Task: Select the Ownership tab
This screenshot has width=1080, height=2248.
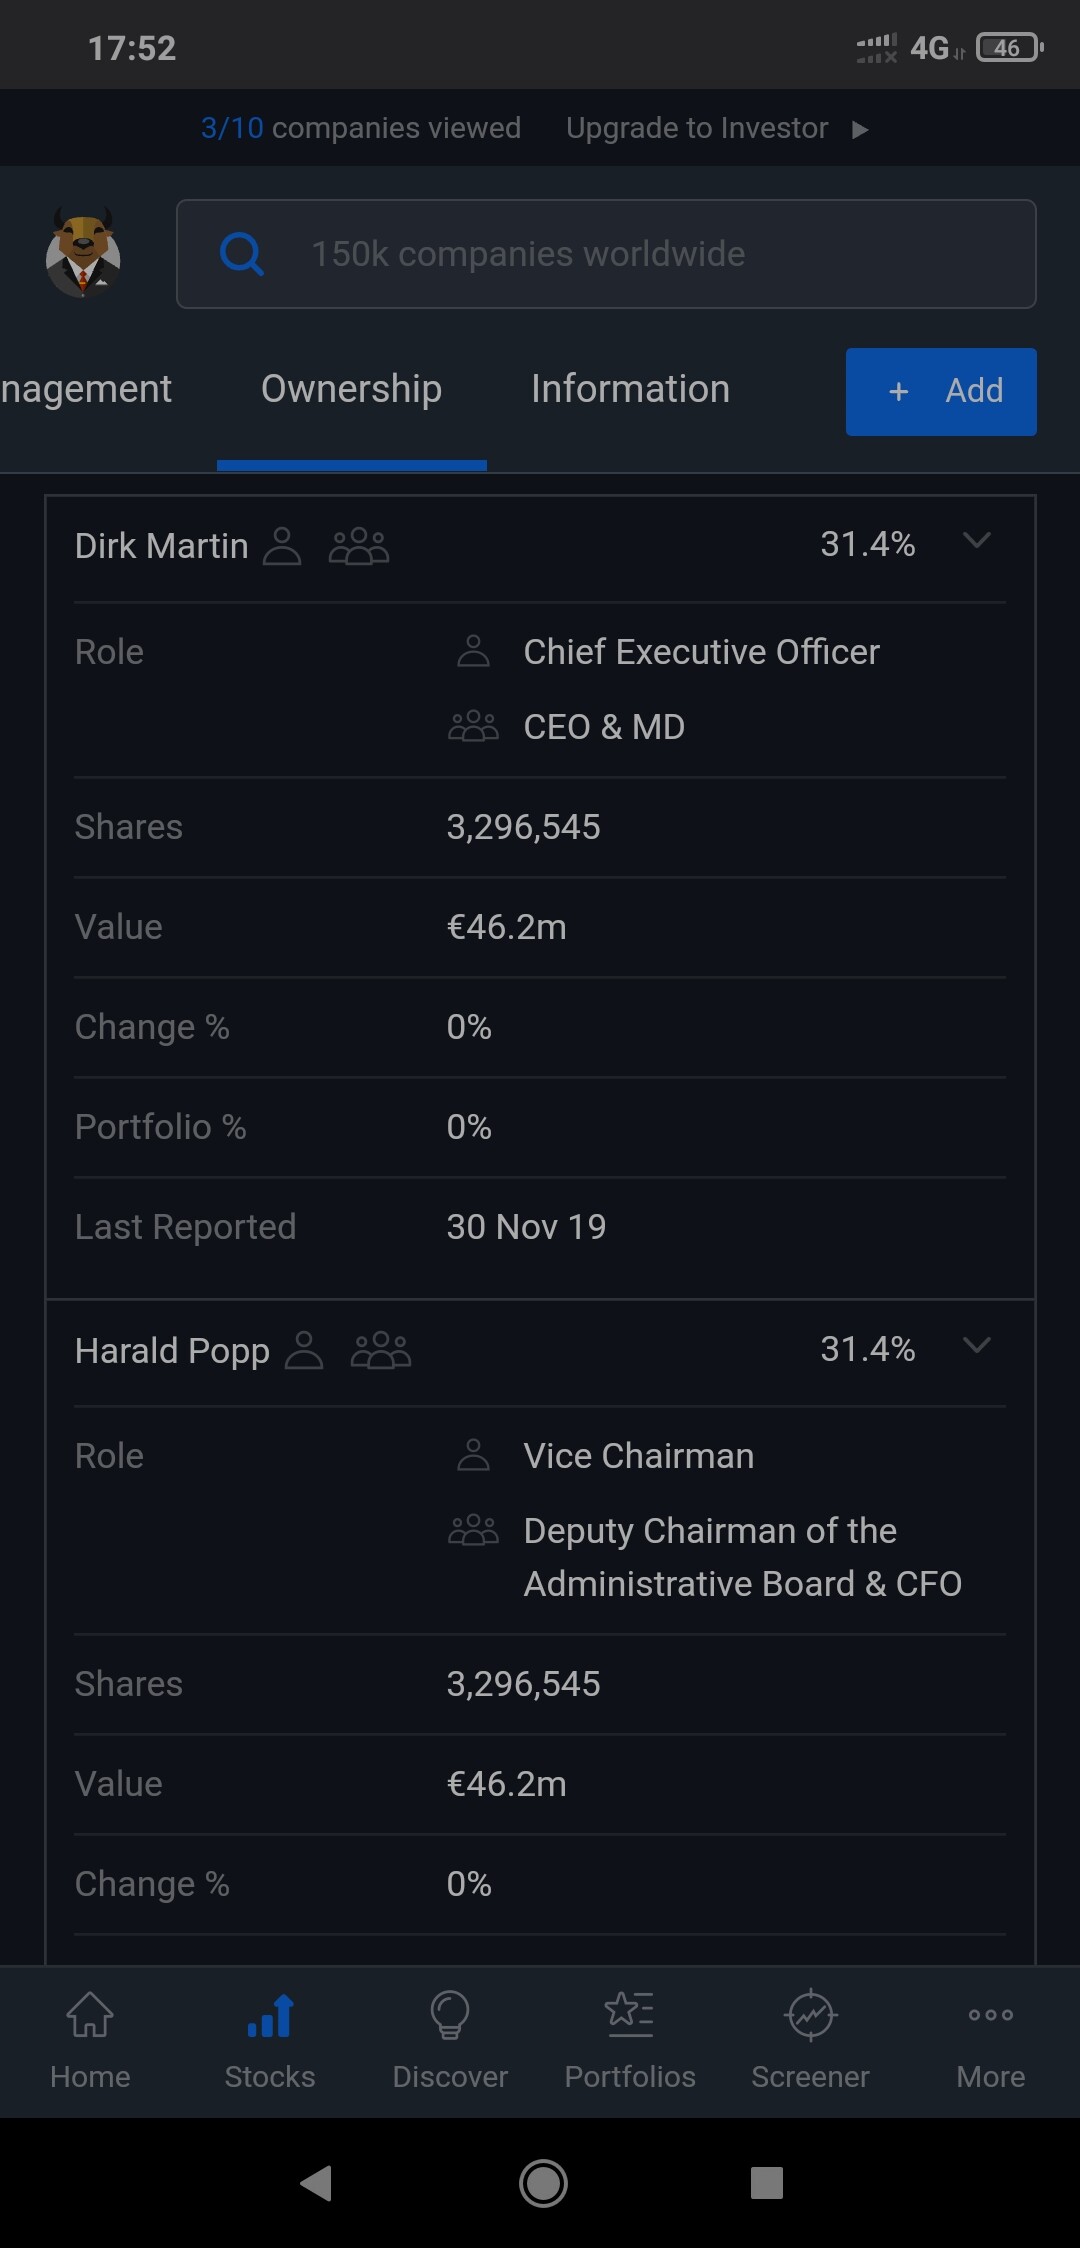Action: 351,389
